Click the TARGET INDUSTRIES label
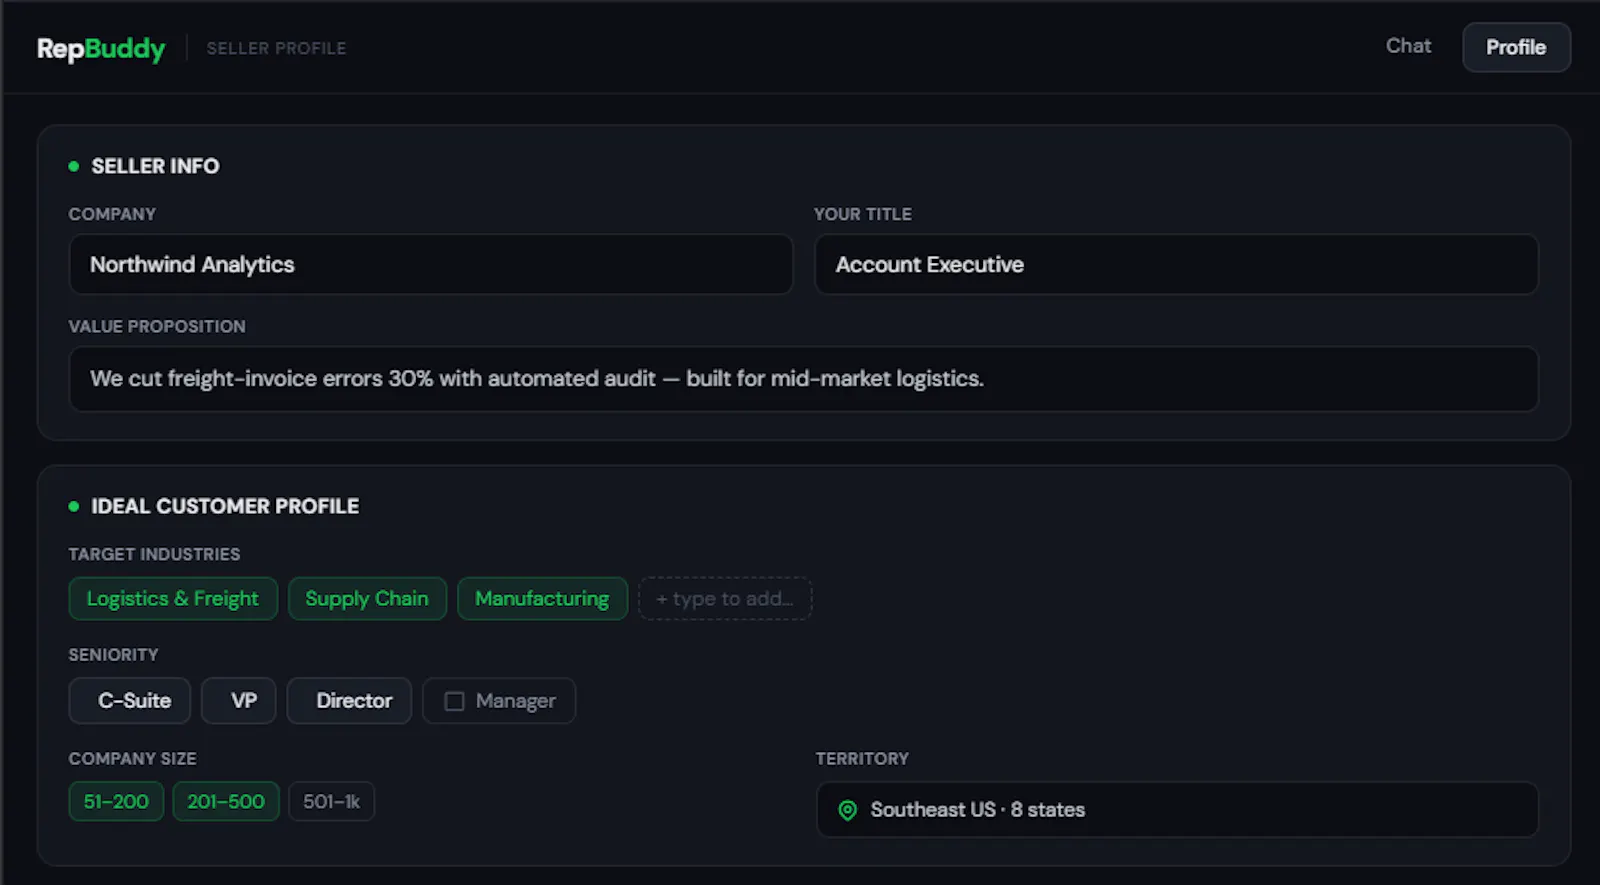The width and height of the screenshot is (1600, 885). tap(154, 554)
